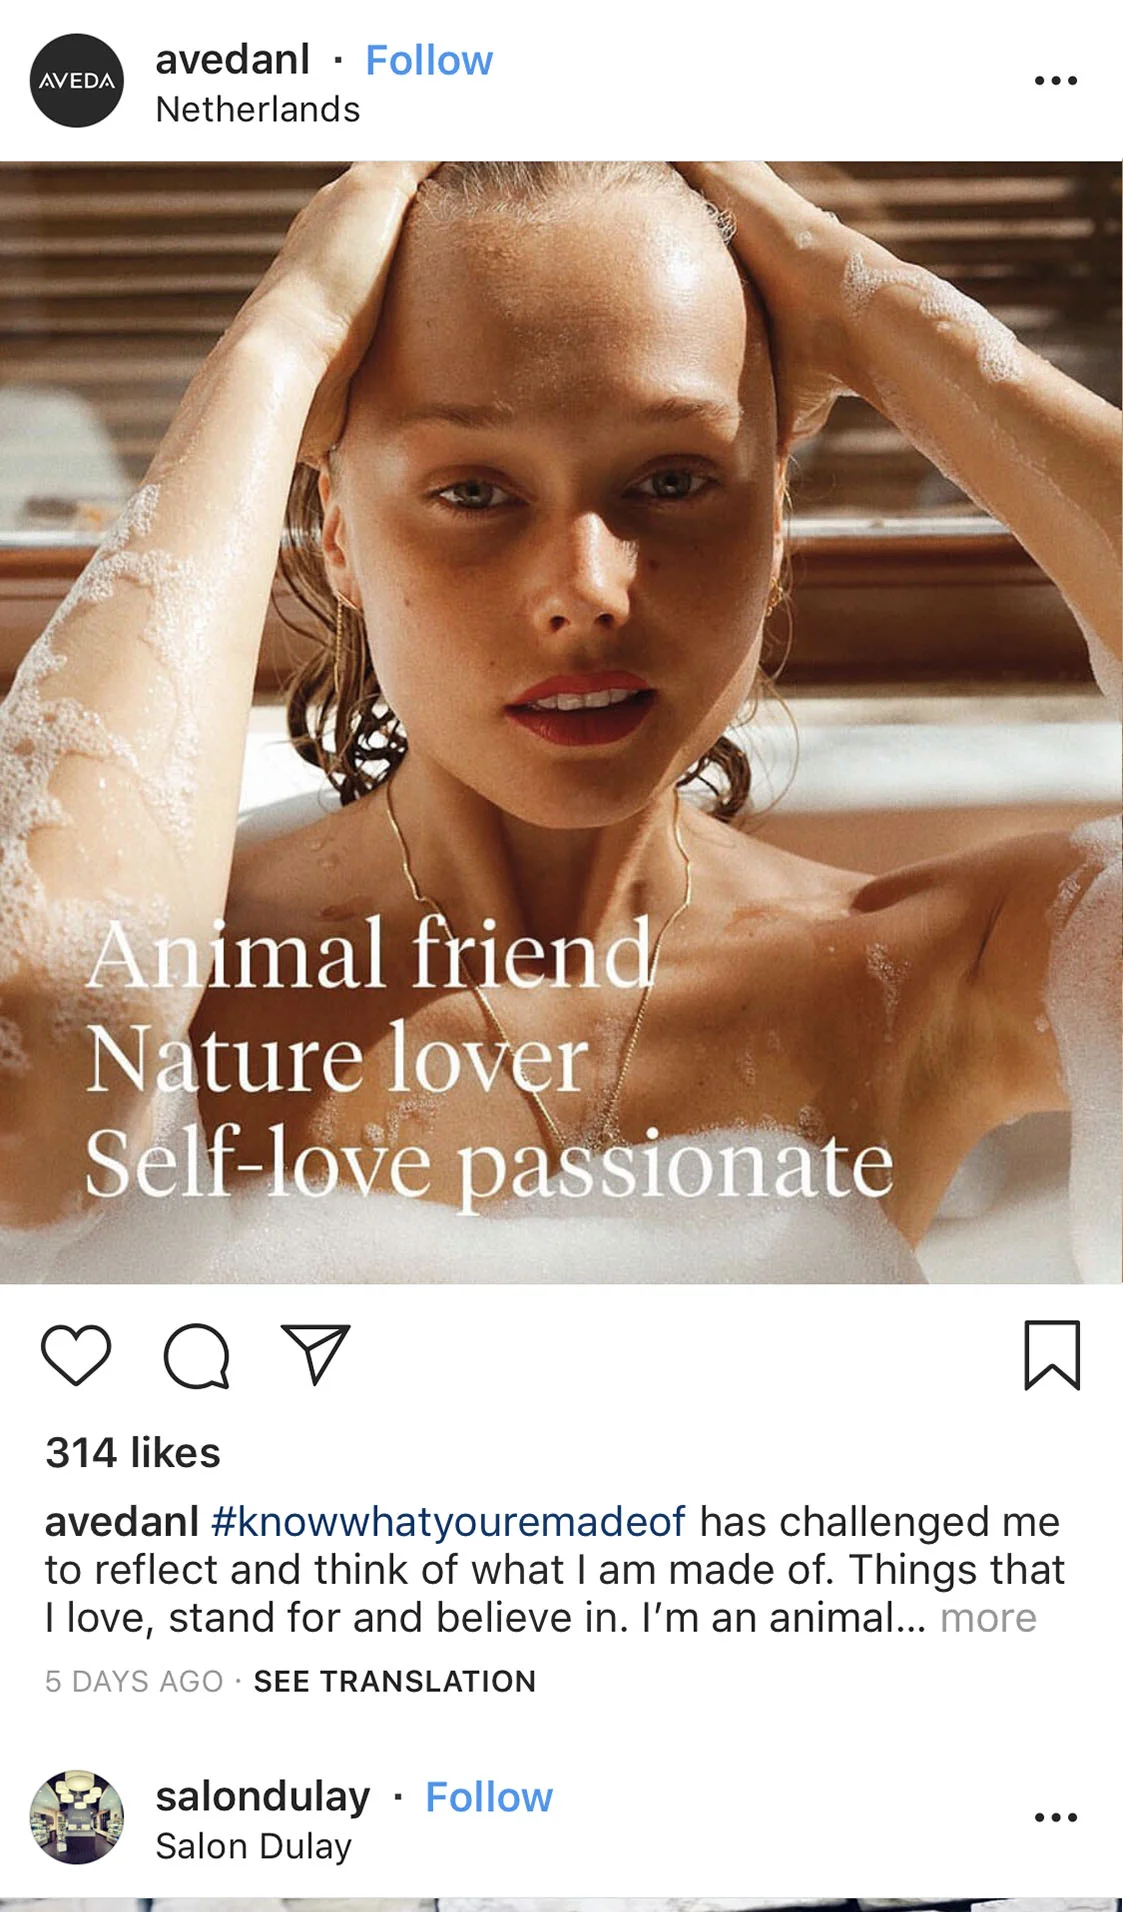This screenshot has width=1123, height=1912.
Task: Open comments via speech bubble icon
Action: pos(197,1356)
